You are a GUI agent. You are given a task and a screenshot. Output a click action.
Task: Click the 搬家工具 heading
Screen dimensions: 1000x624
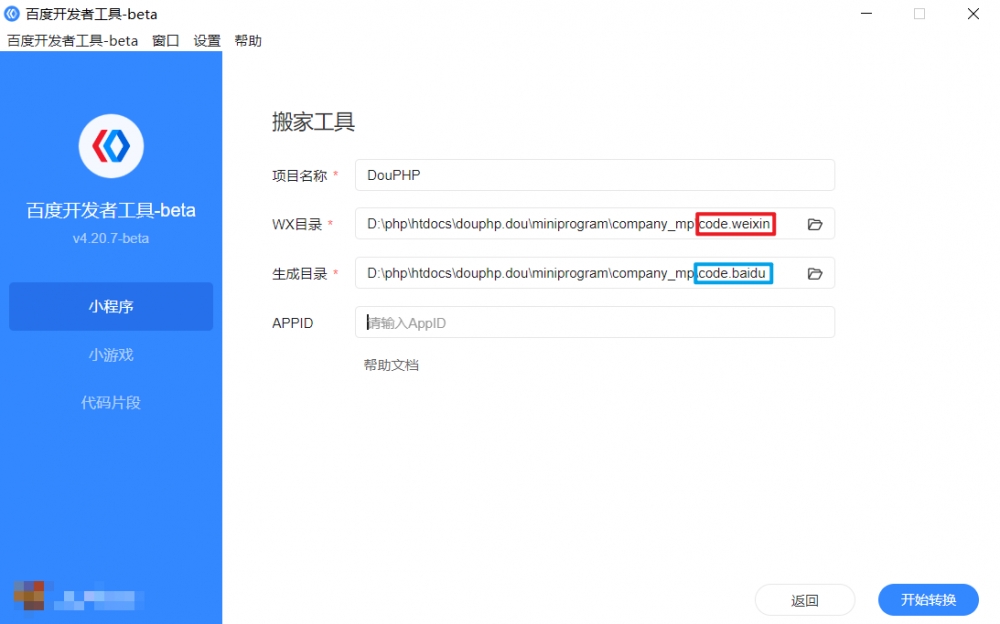313,121
